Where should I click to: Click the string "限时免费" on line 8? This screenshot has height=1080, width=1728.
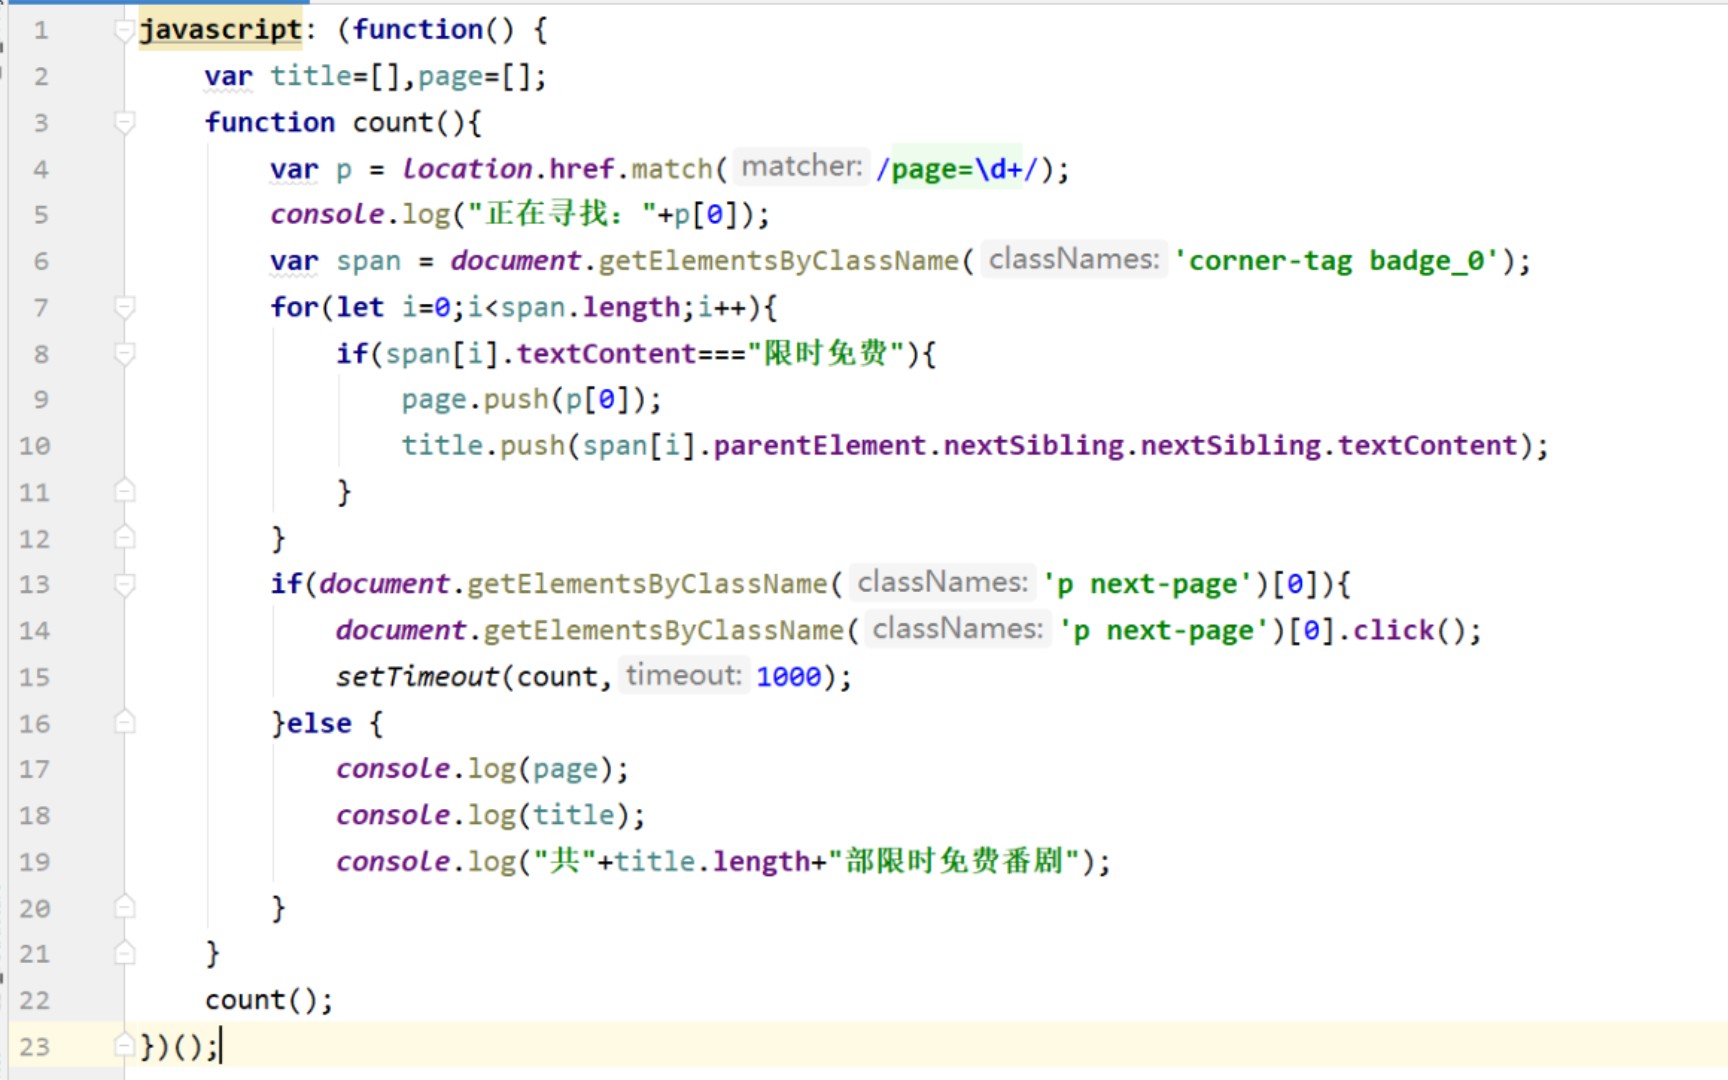[826, 353]
